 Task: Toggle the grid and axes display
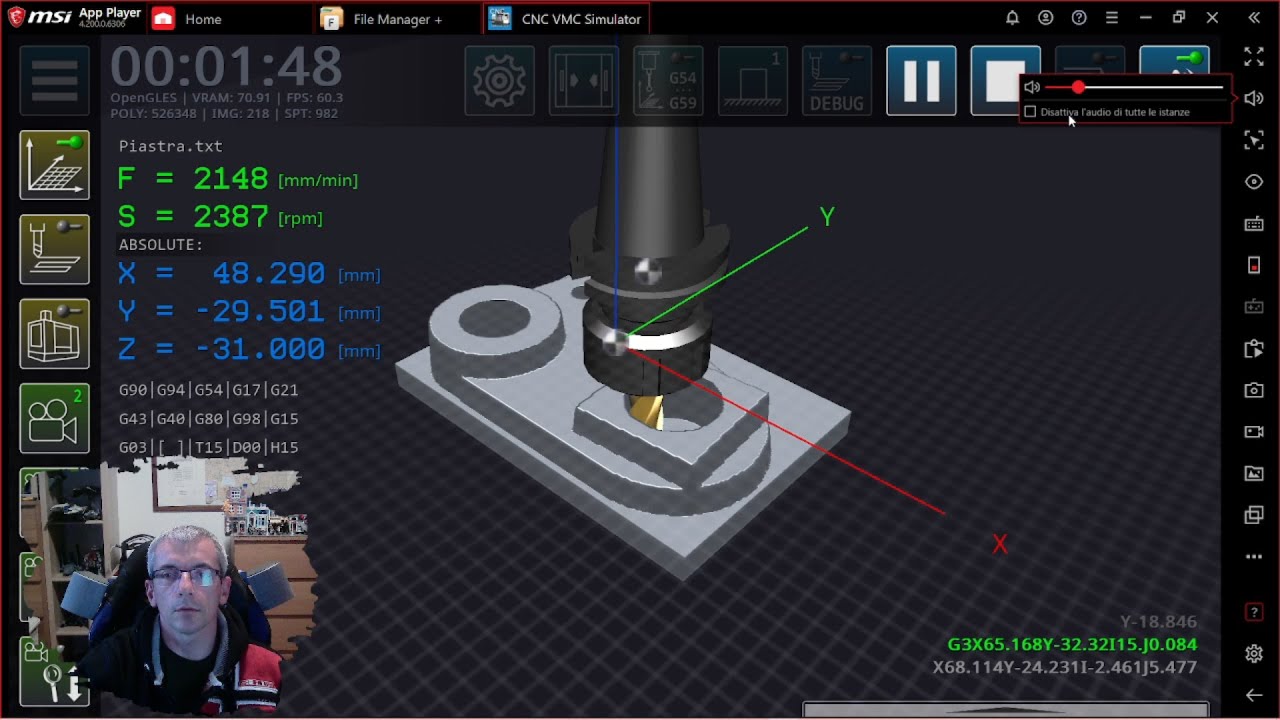54,165
